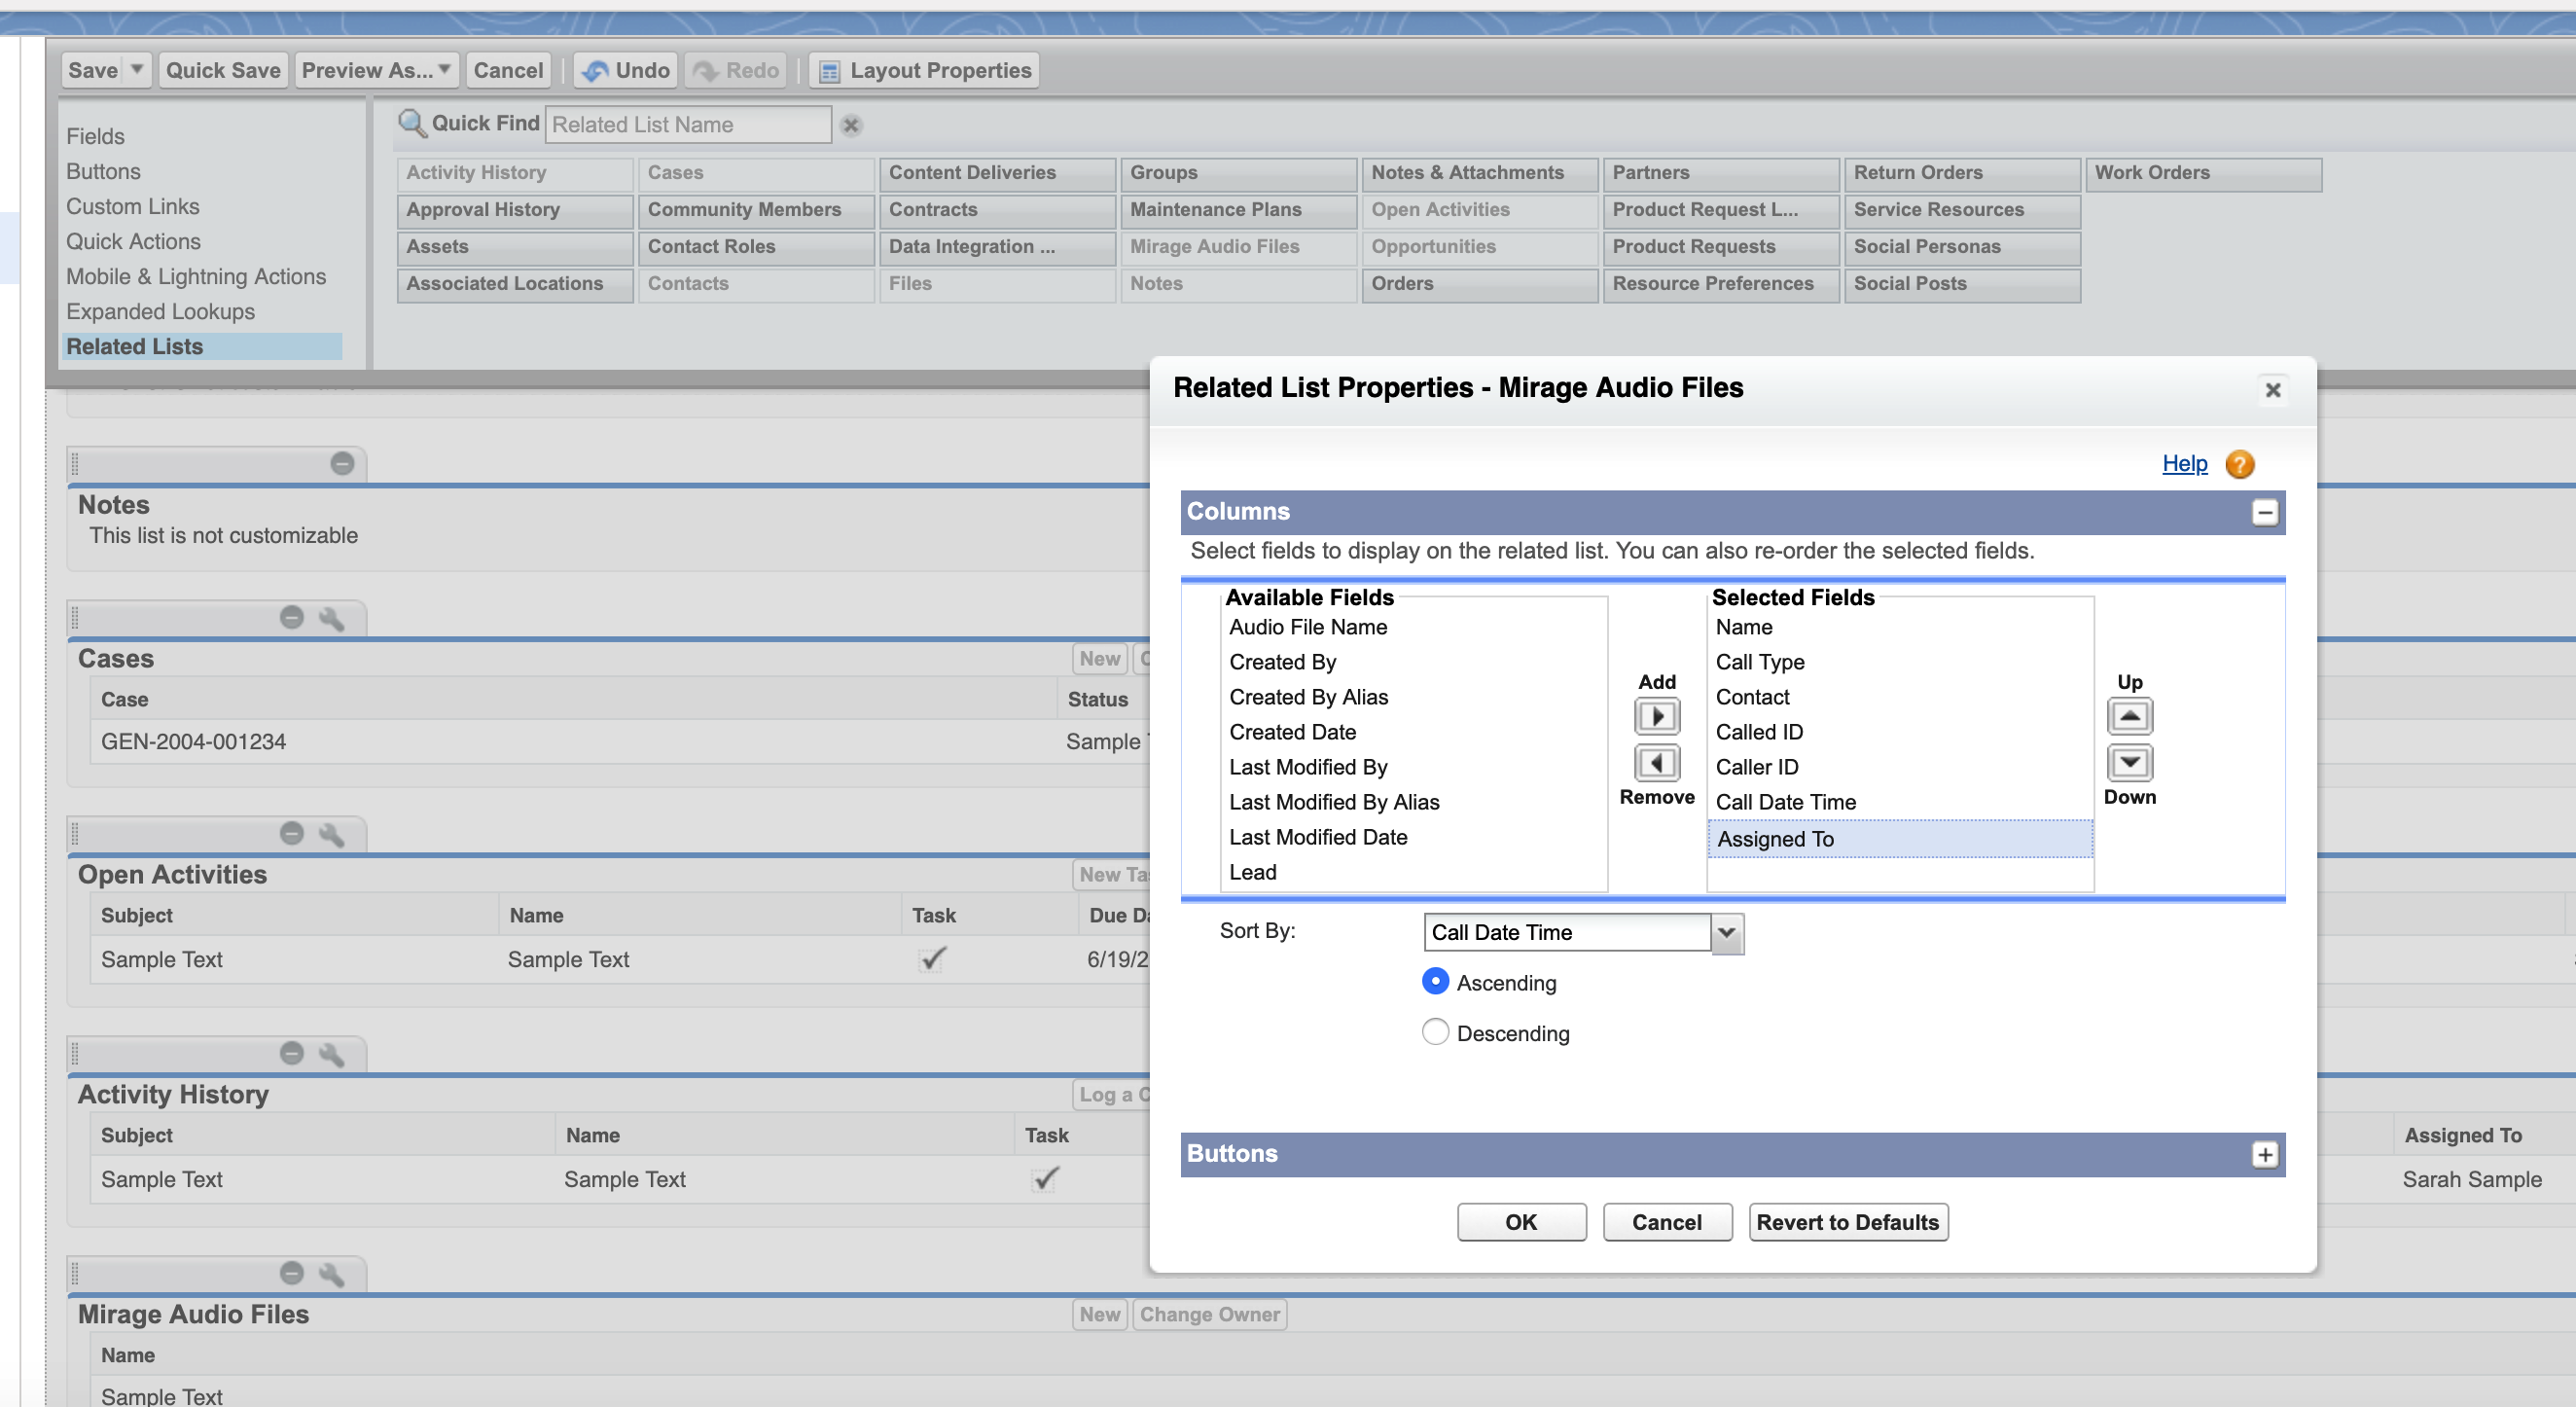Open the Help link
Viewport: 2576px width, 1407px height.
[x=2185, y=464]
